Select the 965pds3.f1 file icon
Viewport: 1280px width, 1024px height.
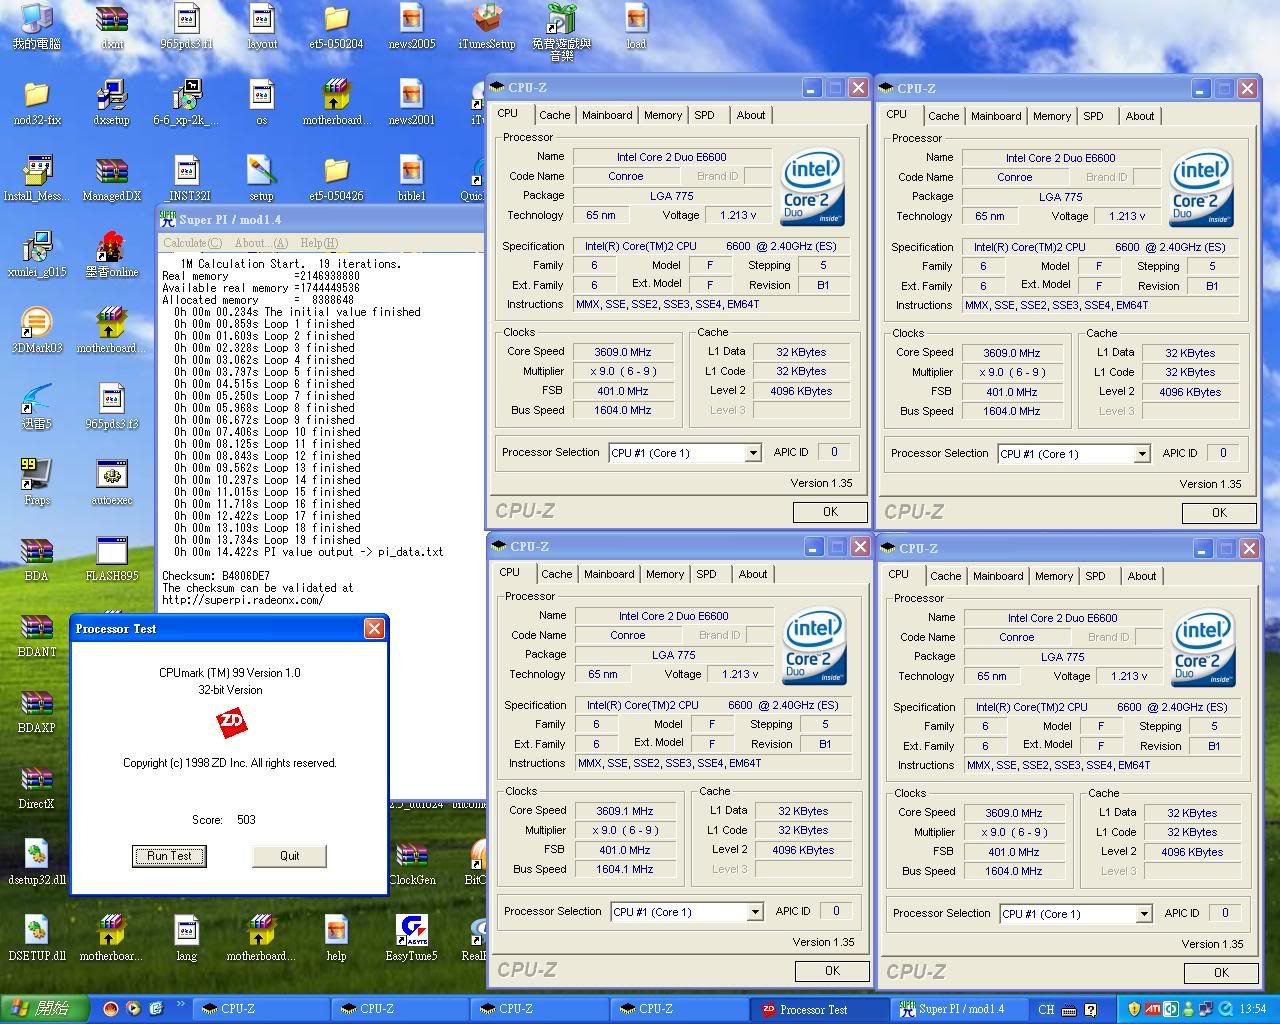pos(187,27)
